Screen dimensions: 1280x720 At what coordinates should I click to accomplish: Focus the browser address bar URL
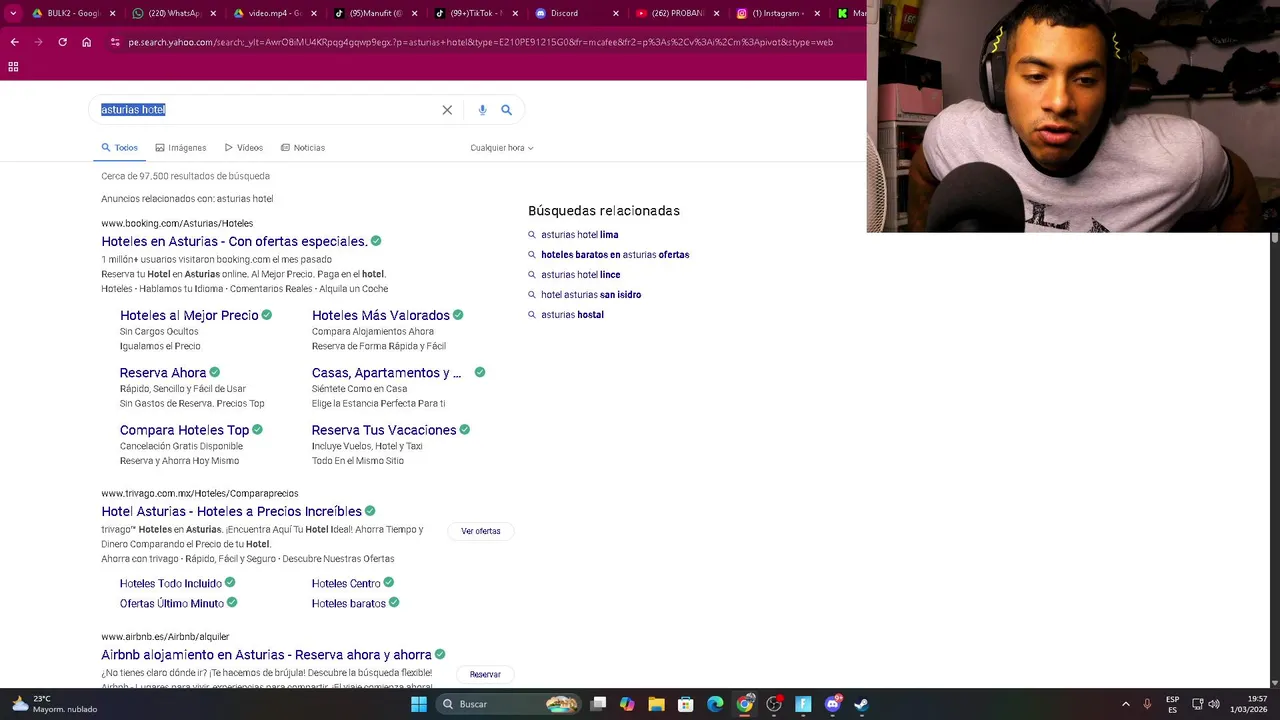480,42
